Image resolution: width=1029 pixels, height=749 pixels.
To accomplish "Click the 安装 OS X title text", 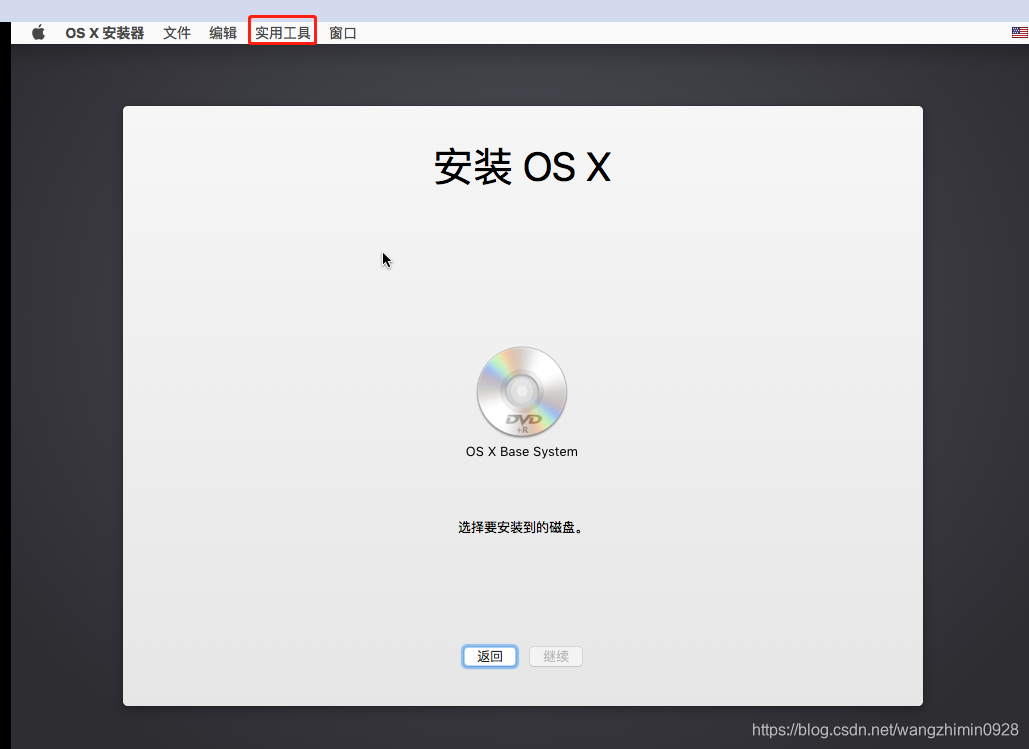I will 521,167.
